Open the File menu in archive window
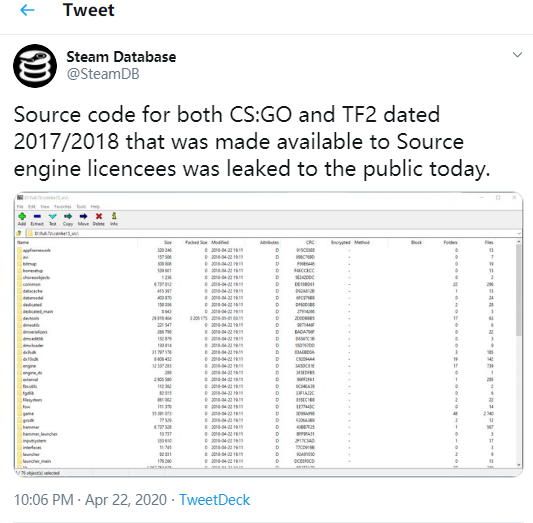 [20, 207]
